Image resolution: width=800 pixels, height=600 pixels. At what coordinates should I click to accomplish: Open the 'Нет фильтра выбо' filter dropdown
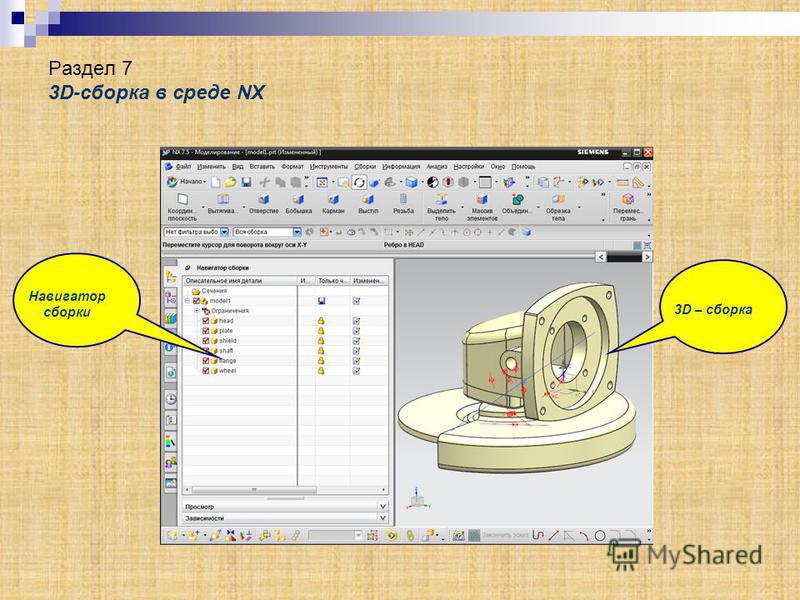tap(224, 232)
